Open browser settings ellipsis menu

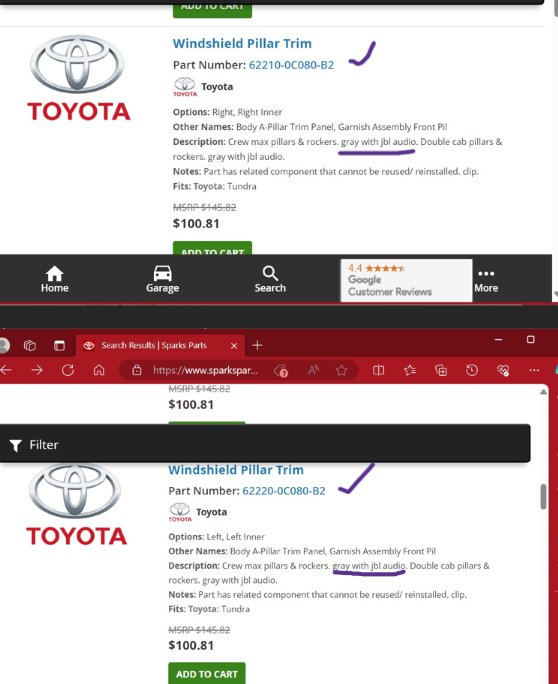pyautogui.click(x=534, y=370)
